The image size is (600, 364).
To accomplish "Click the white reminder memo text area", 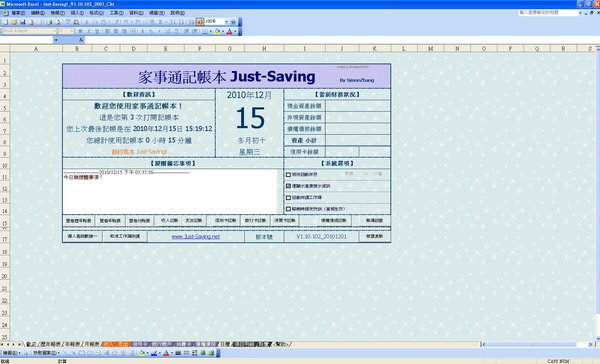I will [x=170, y=191].
